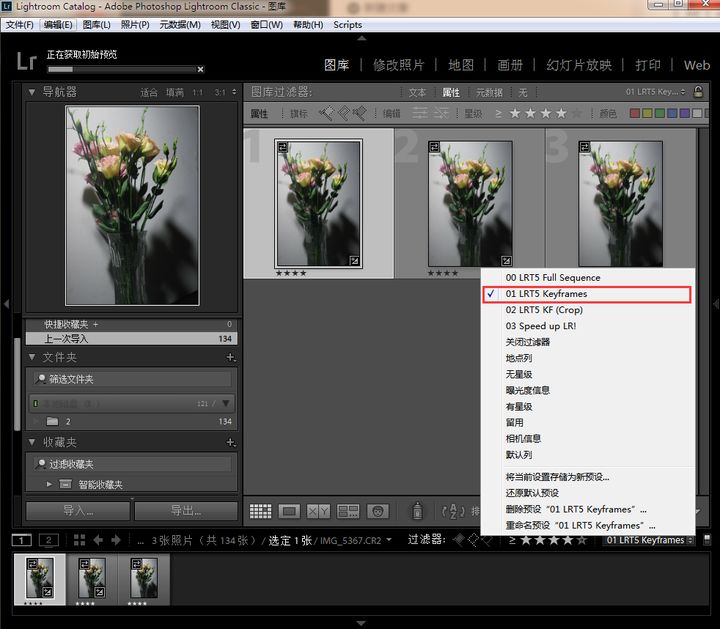Add new folder with plus icon
Image resolution: width=720 pixels, height=629 pixels.
[231, 357]
